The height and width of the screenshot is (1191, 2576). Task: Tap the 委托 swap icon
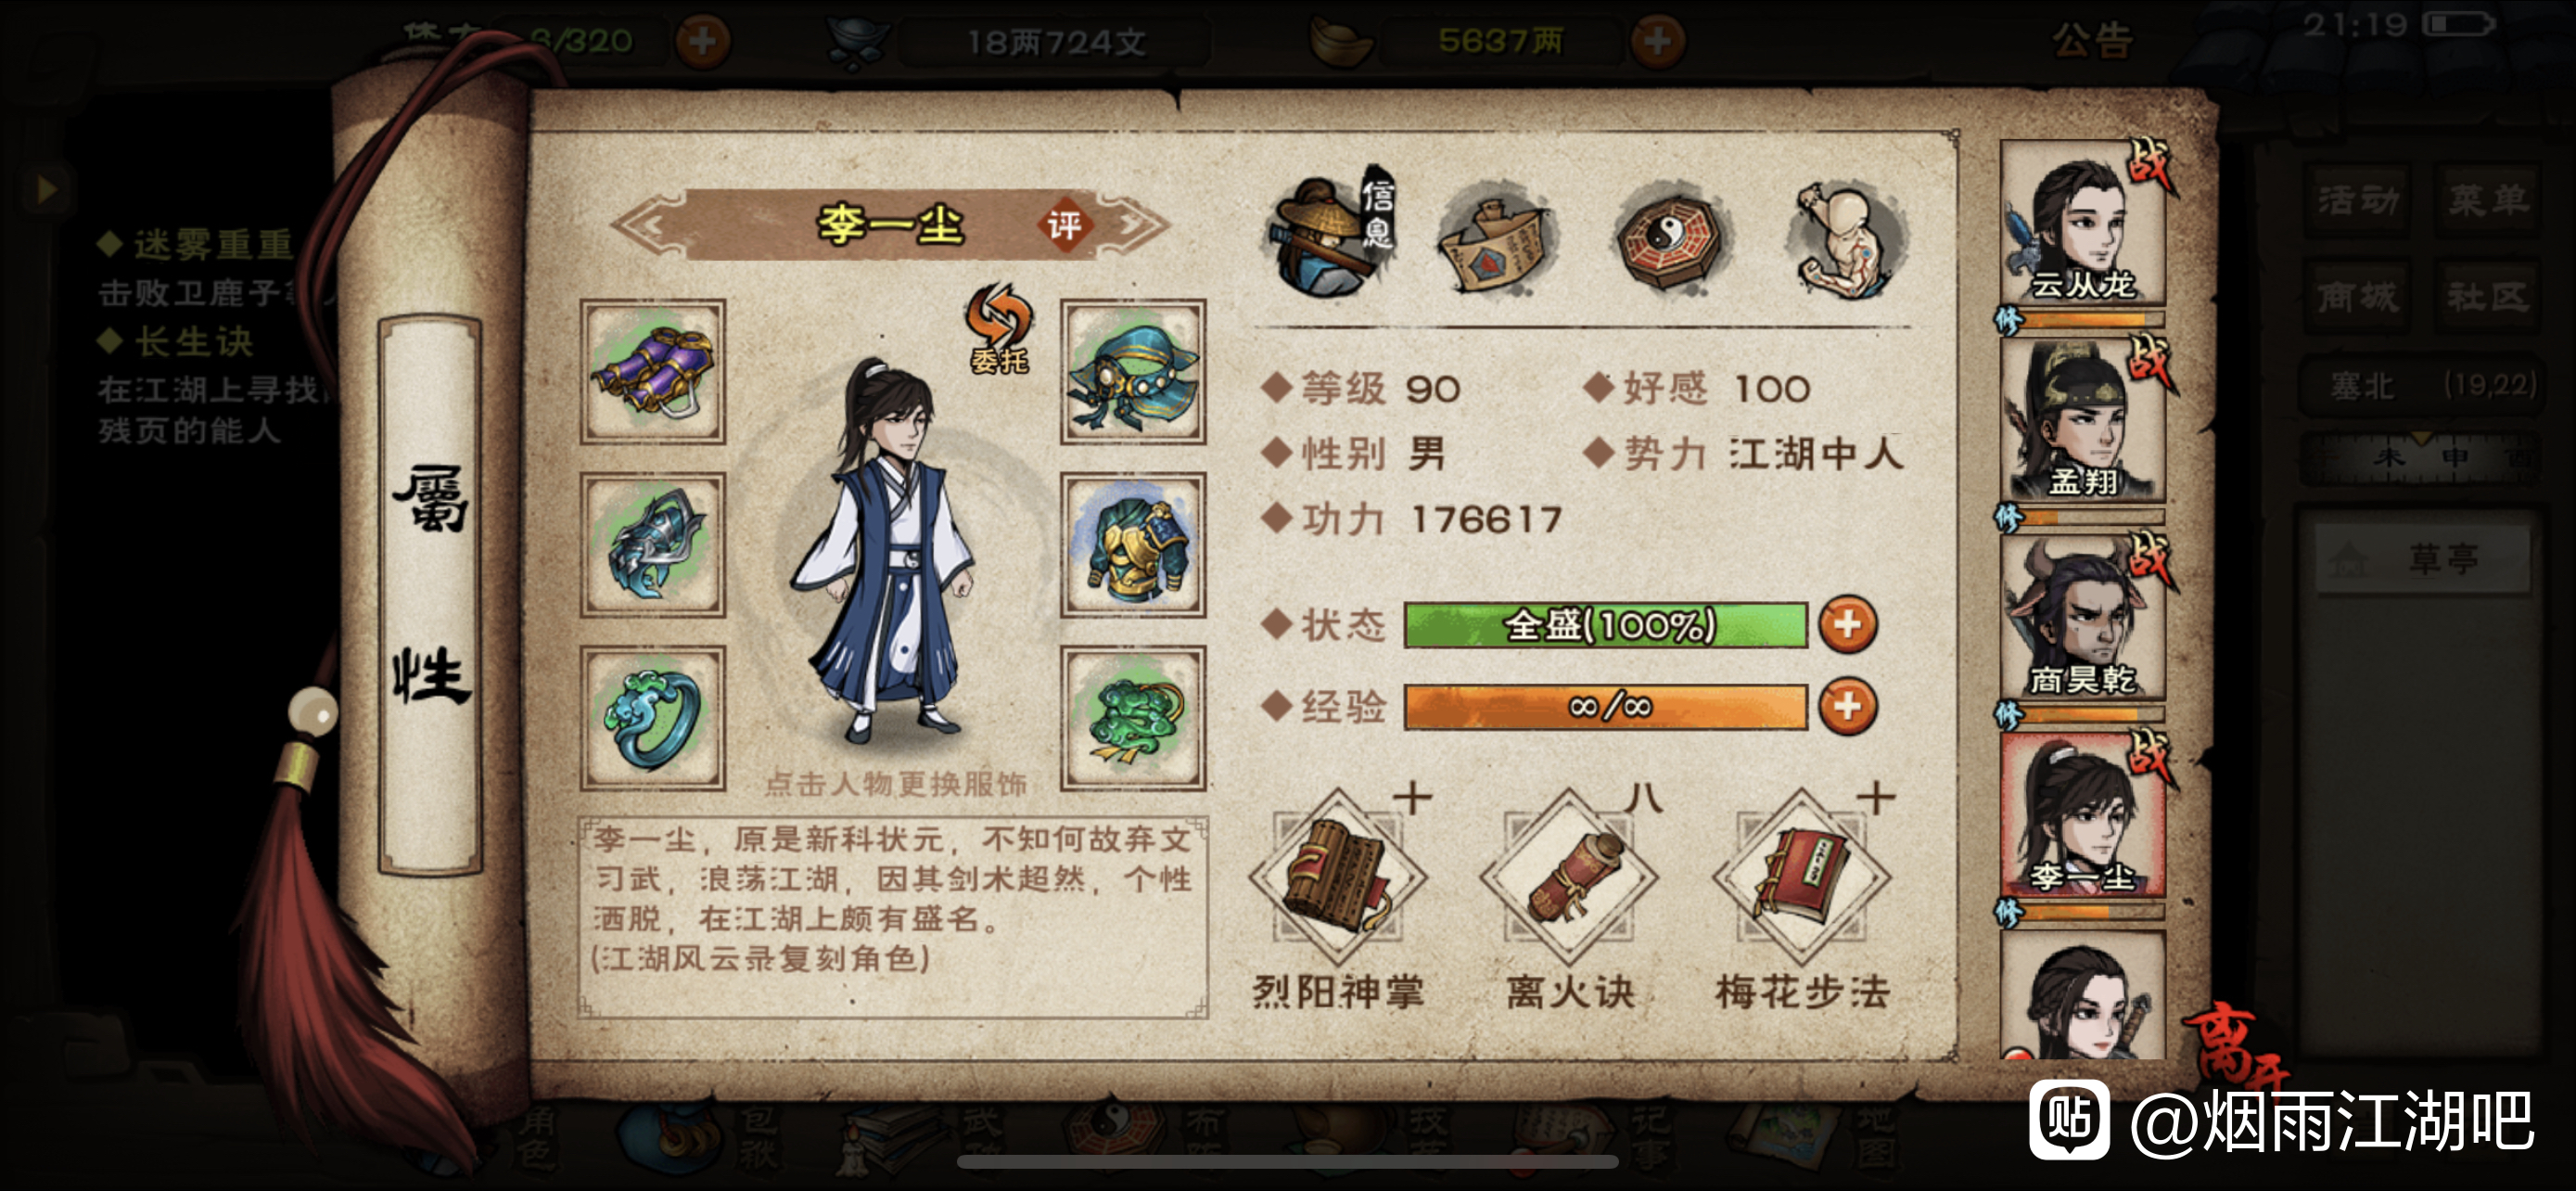coord(999,329)
